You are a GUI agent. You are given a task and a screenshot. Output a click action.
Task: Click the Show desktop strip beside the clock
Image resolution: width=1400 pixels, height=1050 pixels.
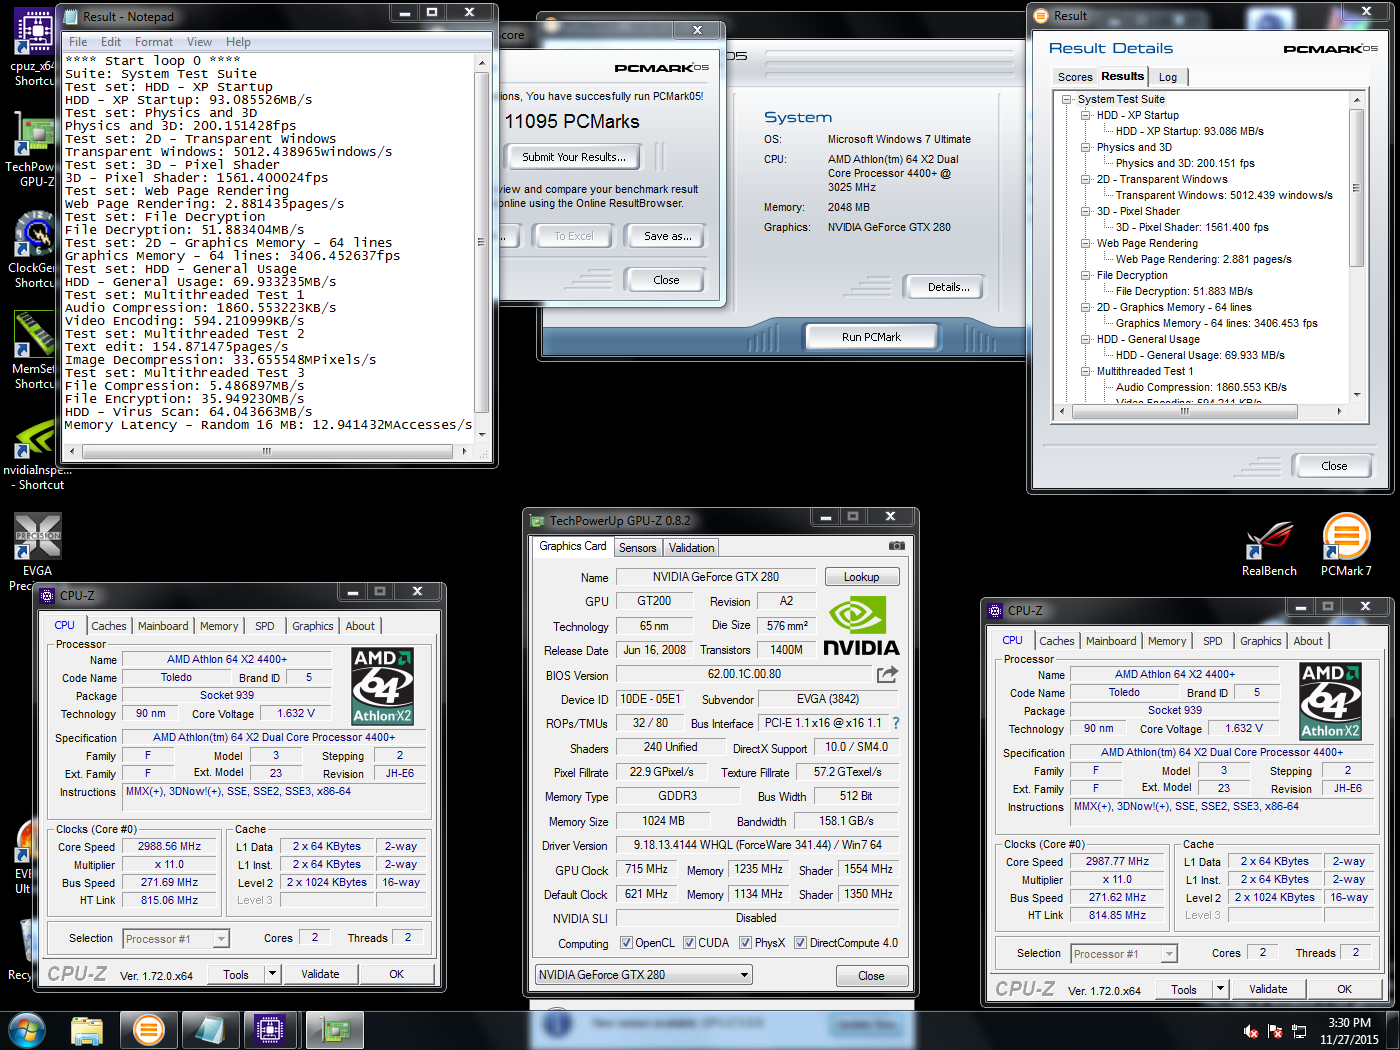[1392, 1031]
